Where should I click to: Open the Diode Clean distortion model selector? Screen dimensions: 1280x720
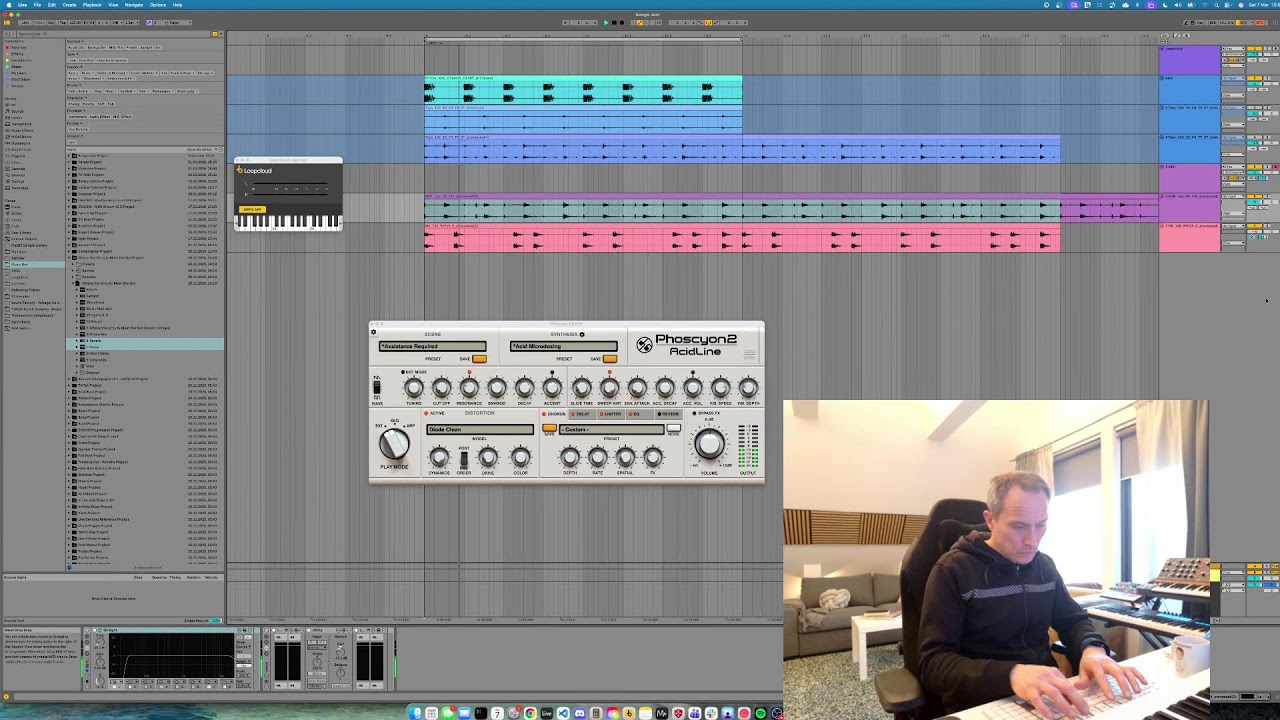(x=479, y=430)
